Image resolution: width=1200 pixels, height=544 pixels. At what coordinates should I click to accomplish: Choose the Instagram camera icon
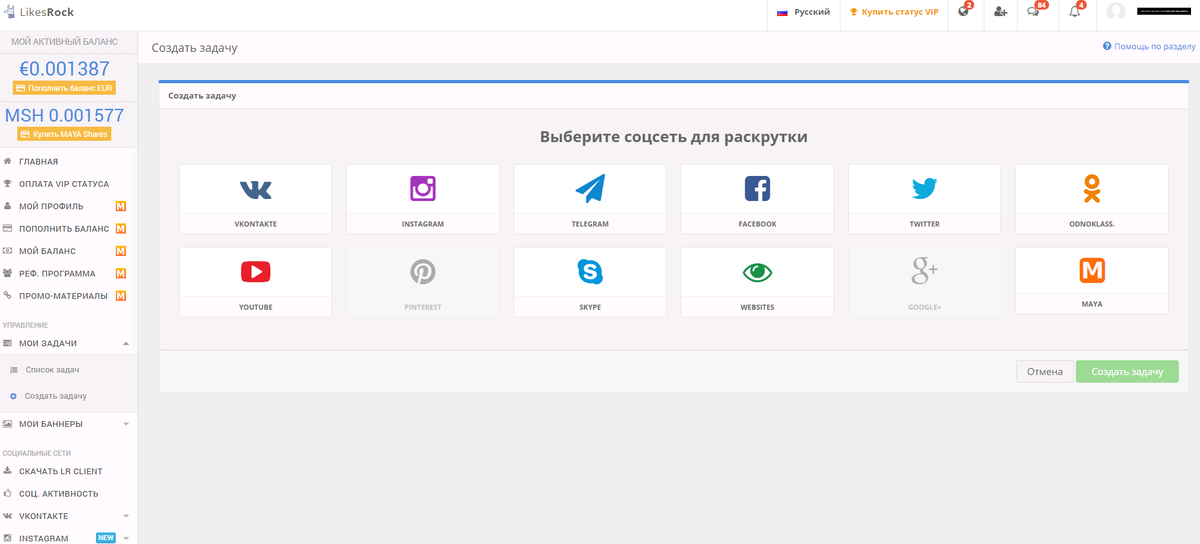tap(423, 188)
